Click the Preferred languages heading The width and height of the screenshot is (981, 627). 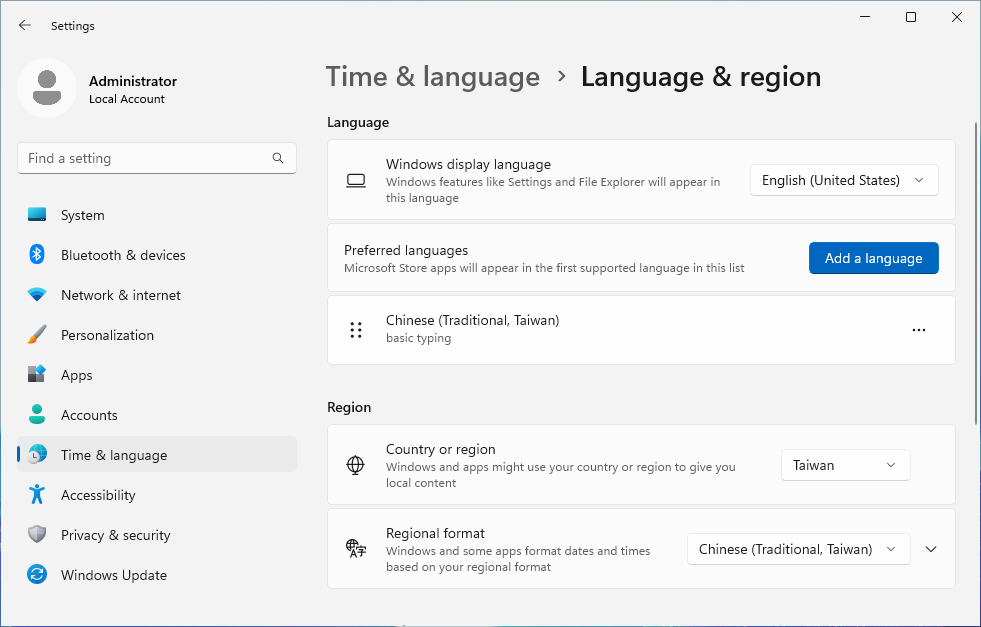406,250
